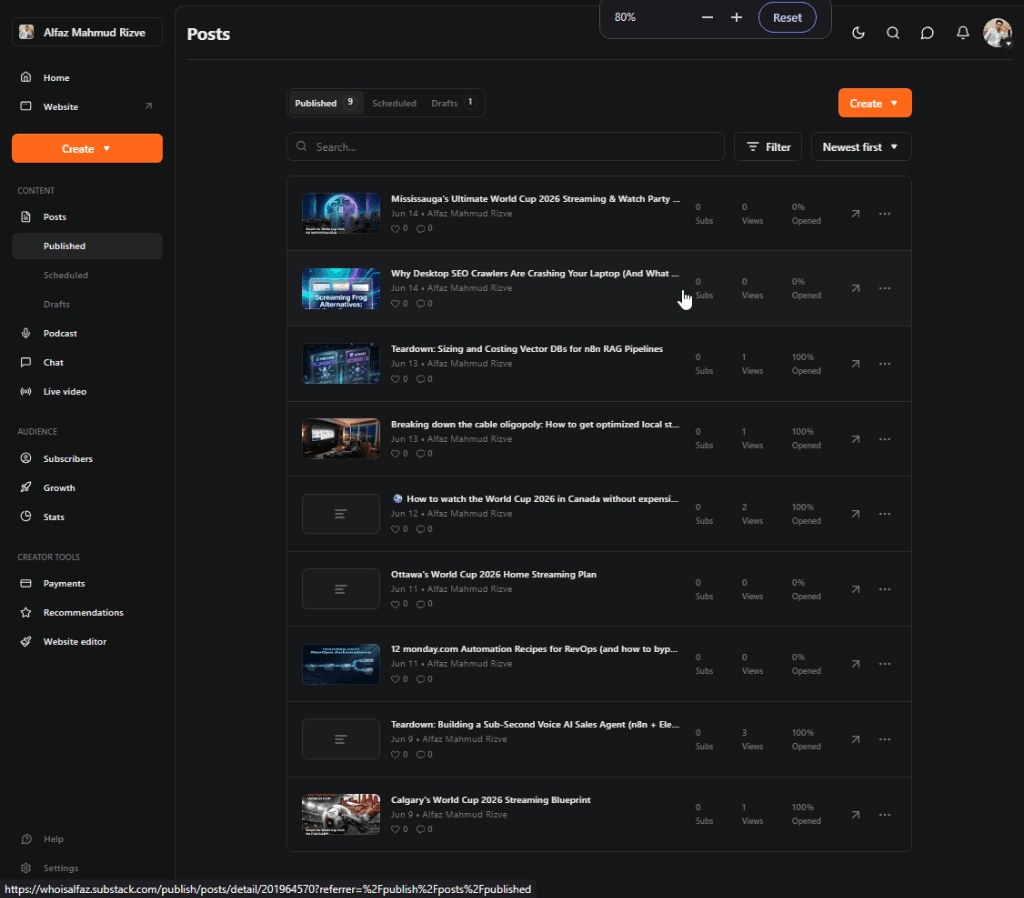Zoom in with the plus button

[737, 17]
